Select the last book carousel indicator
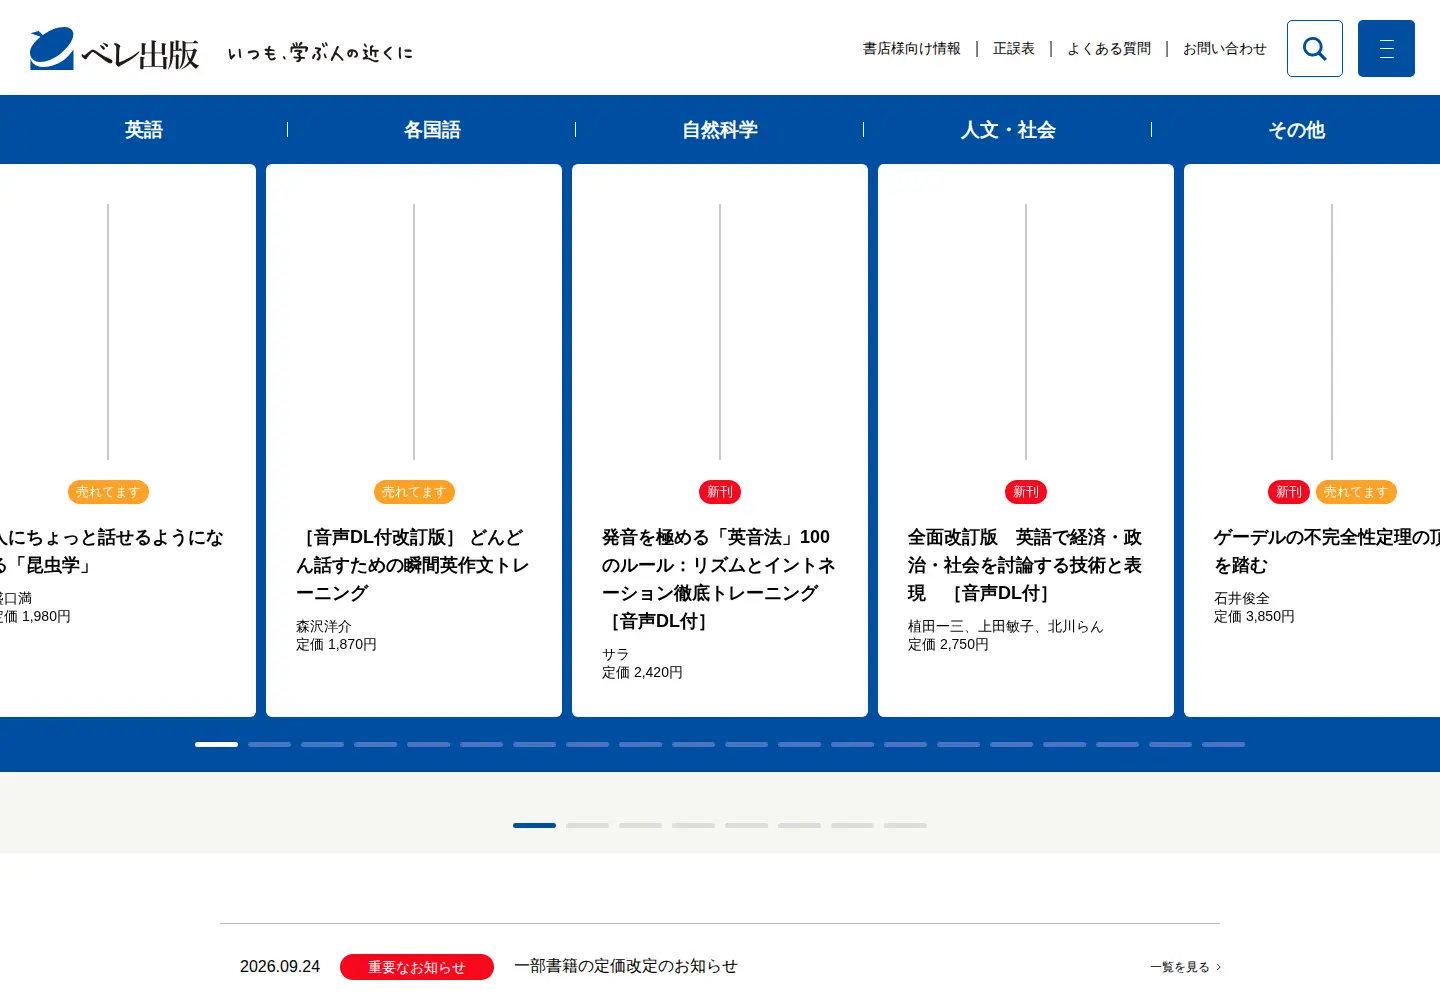1440x1000 pixels. tap(1223, 744)
